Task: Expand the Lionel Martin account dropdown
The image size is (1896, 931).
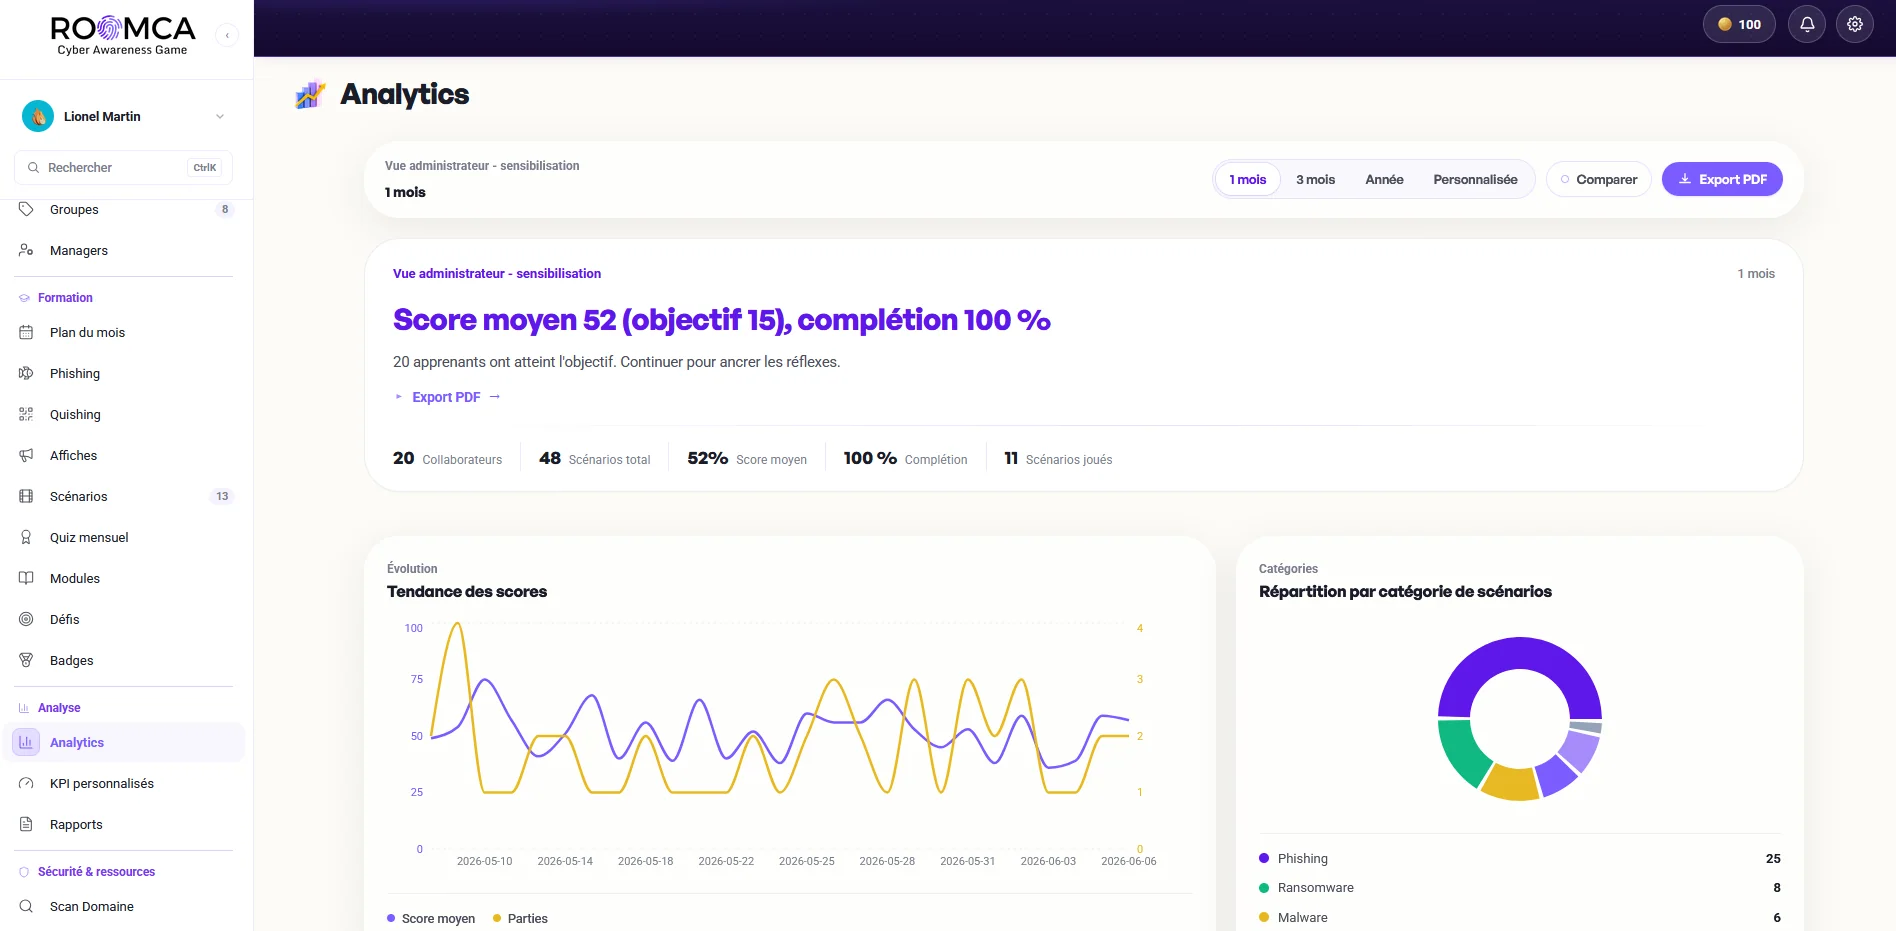Action: [x=220, y=116]
